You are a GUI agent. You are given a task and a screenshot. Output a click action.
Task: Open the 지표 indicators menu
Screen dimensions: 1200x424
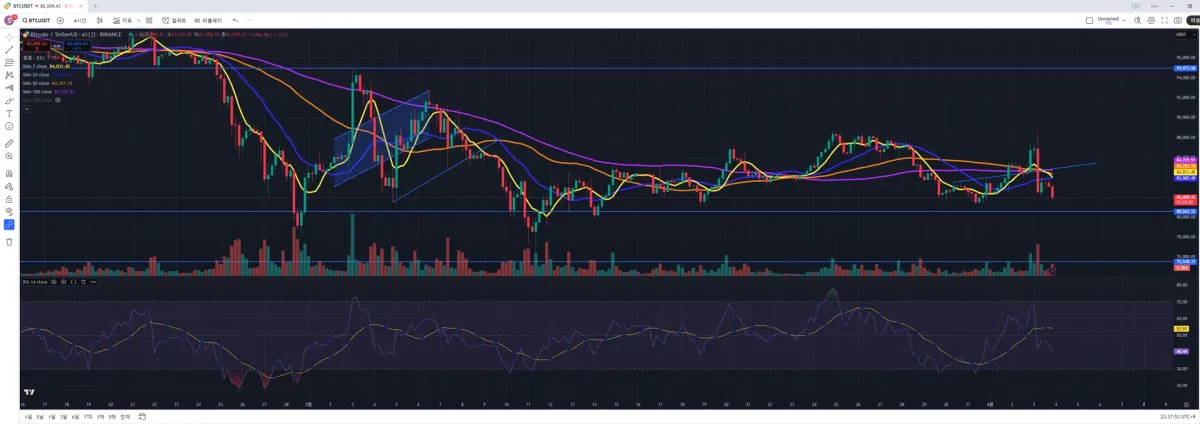[x=123, y=20]
